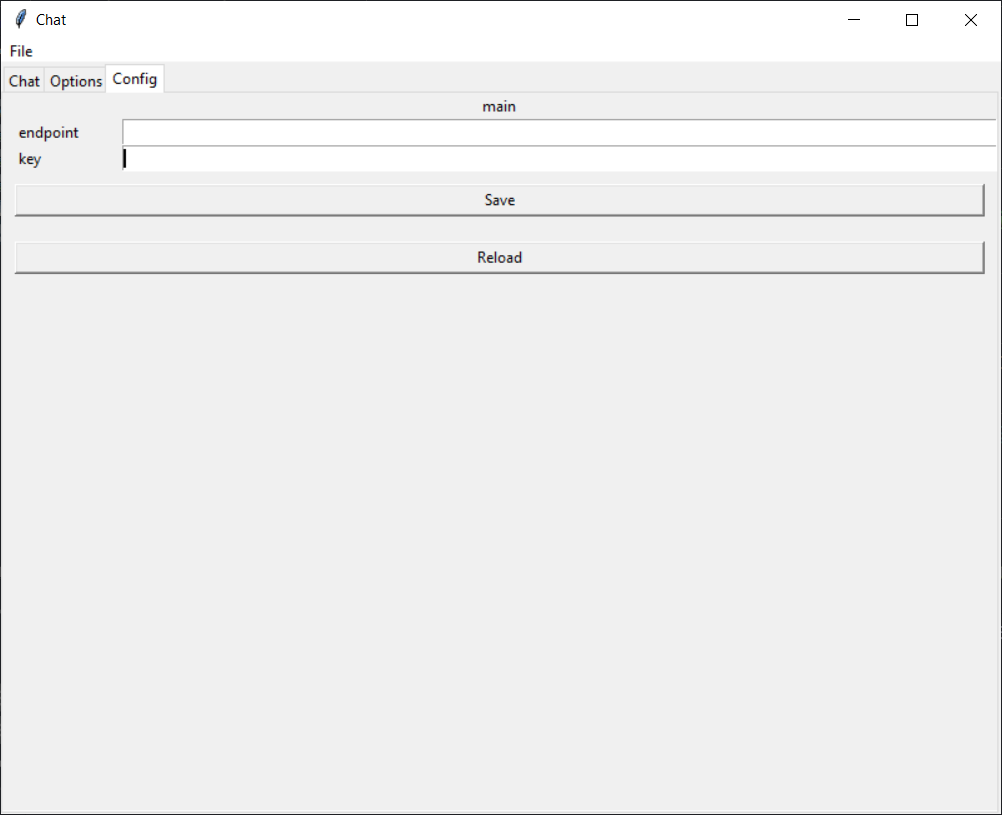Click inside the endpoint input field
Viewport: 1002px width, 815px height.
point(559,131)
